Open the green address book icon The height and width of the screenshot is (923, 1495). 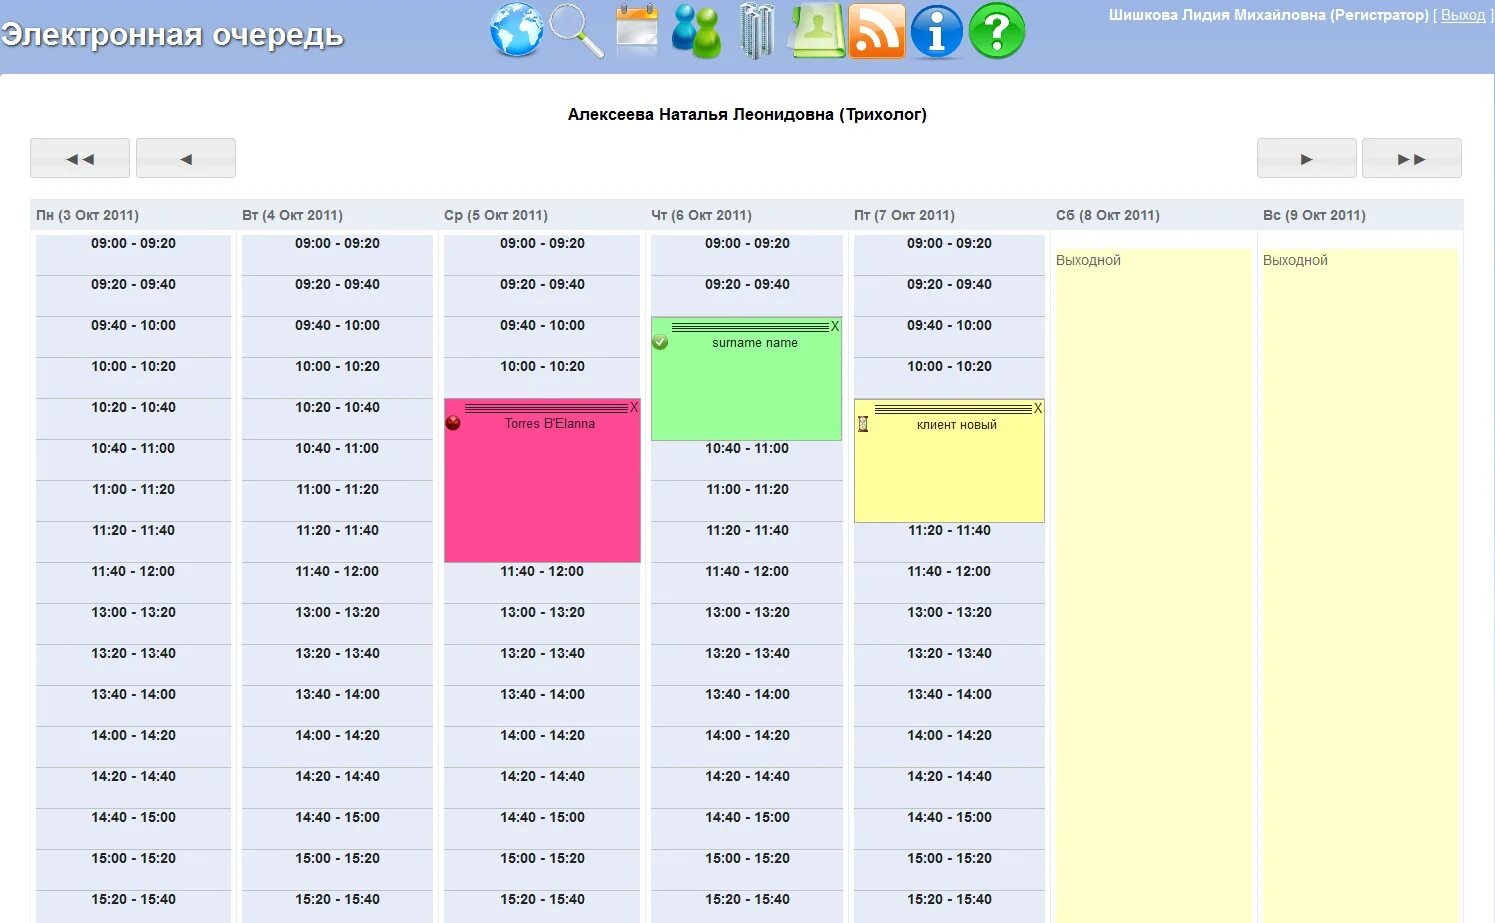click(x=817, y=31)
